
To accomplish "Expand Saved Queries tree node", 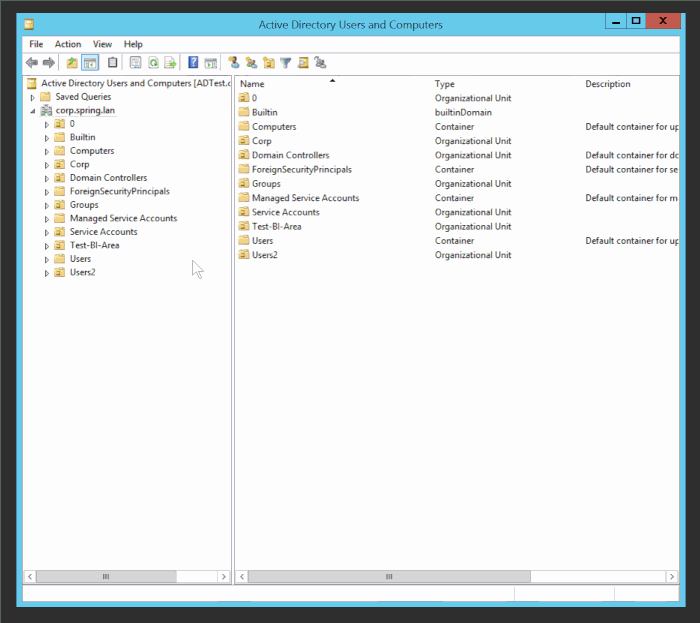I will coord(33,97).
